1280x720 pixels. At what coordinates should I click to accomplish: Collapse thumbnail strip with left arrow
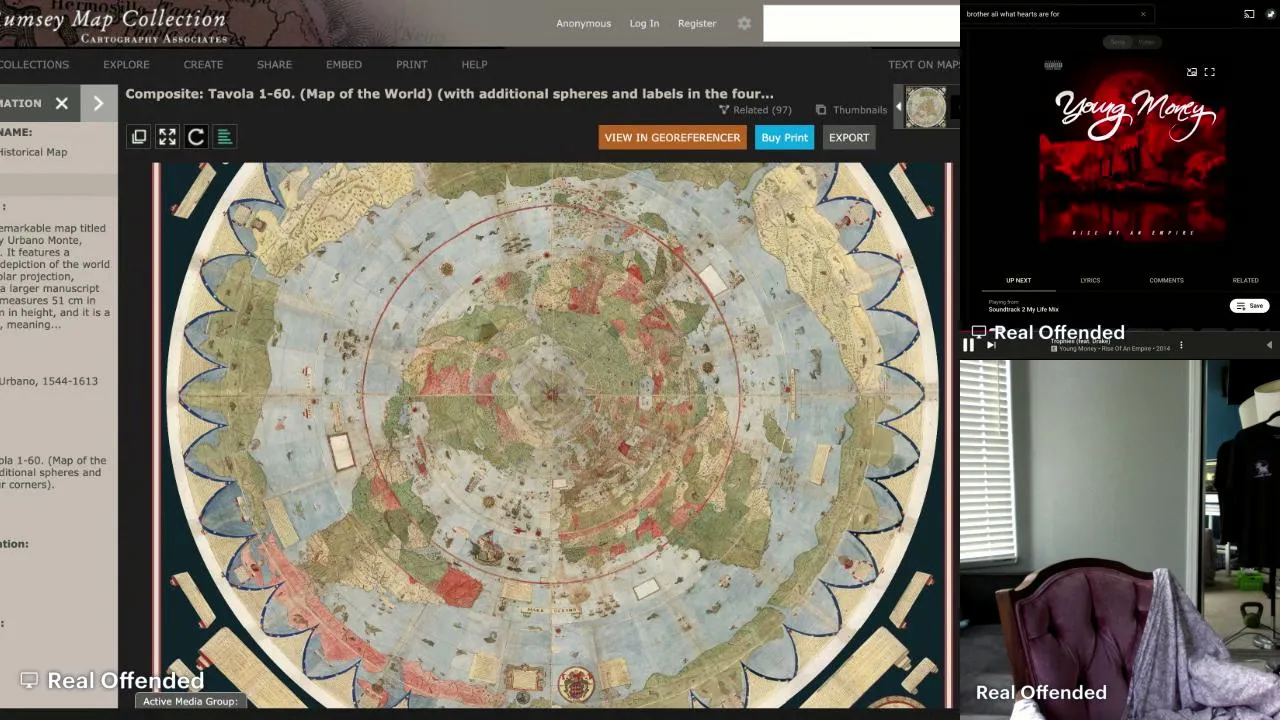point(898,107)
